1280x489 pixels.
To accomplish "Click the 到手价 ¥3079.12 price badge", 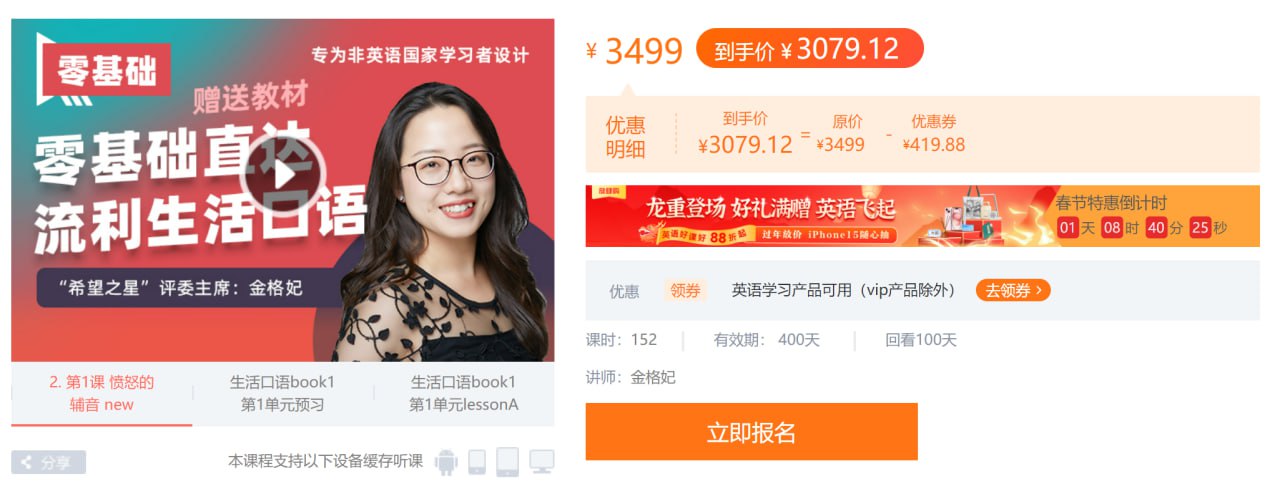I will coord(810,48).
